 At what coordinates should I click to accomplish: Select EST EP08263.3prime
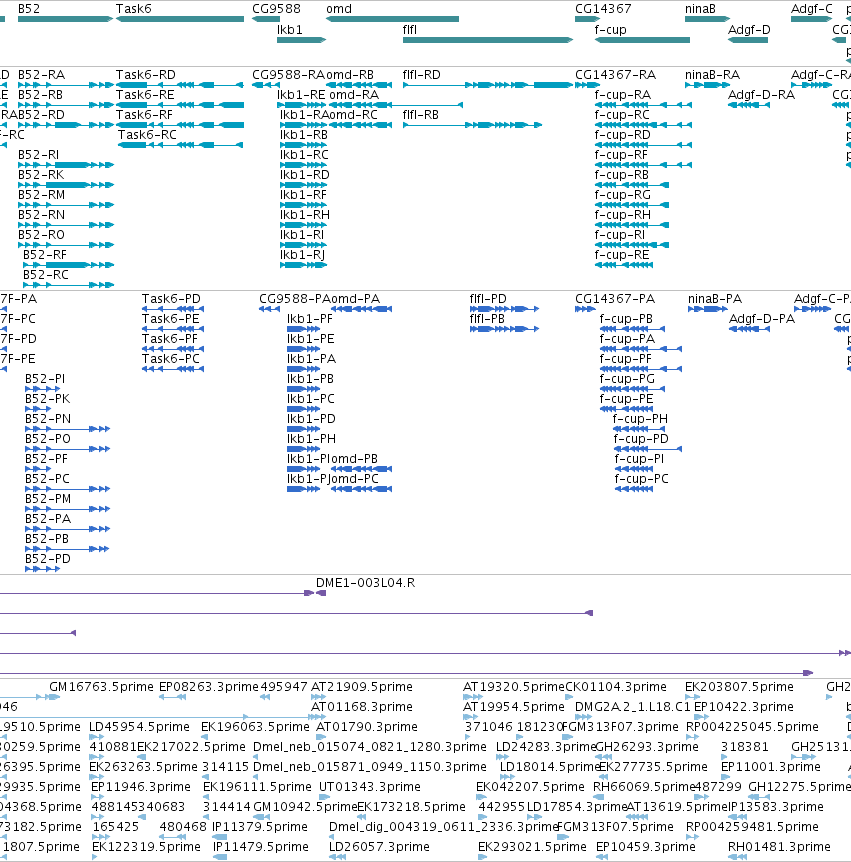pos(208,687)
